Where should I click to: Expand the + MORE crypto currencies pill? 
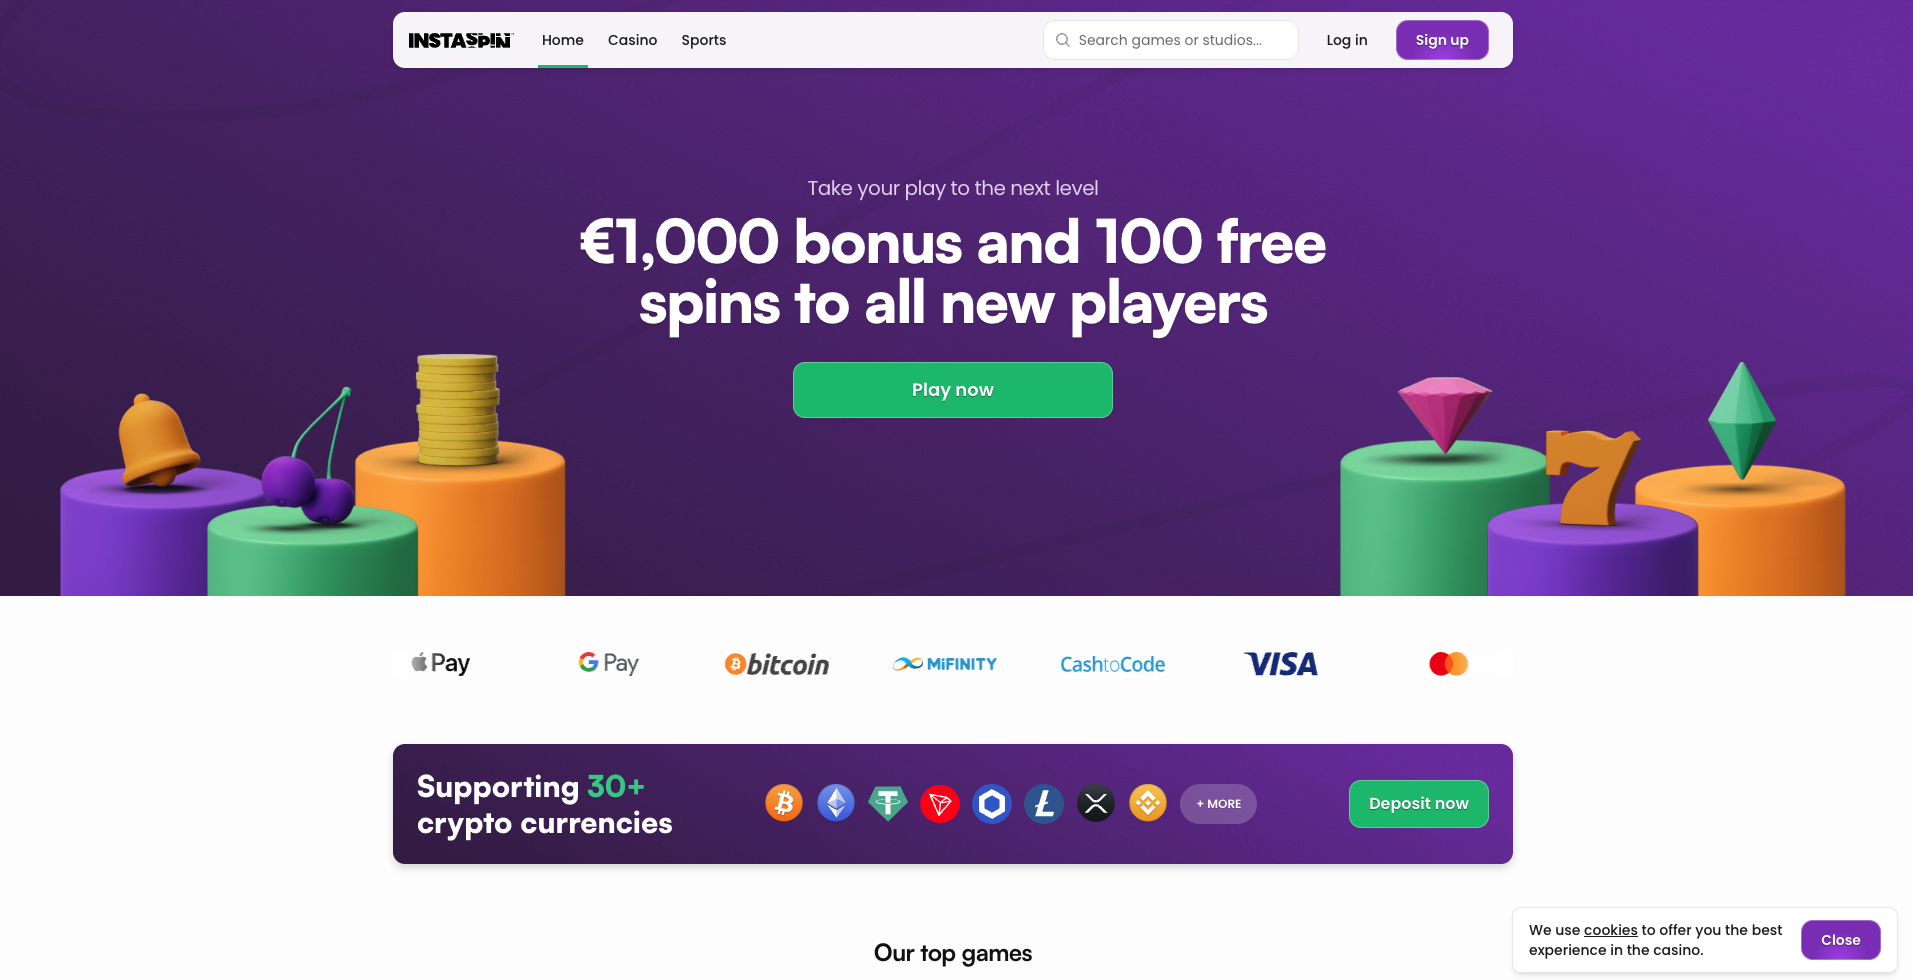pos(1218,804)
